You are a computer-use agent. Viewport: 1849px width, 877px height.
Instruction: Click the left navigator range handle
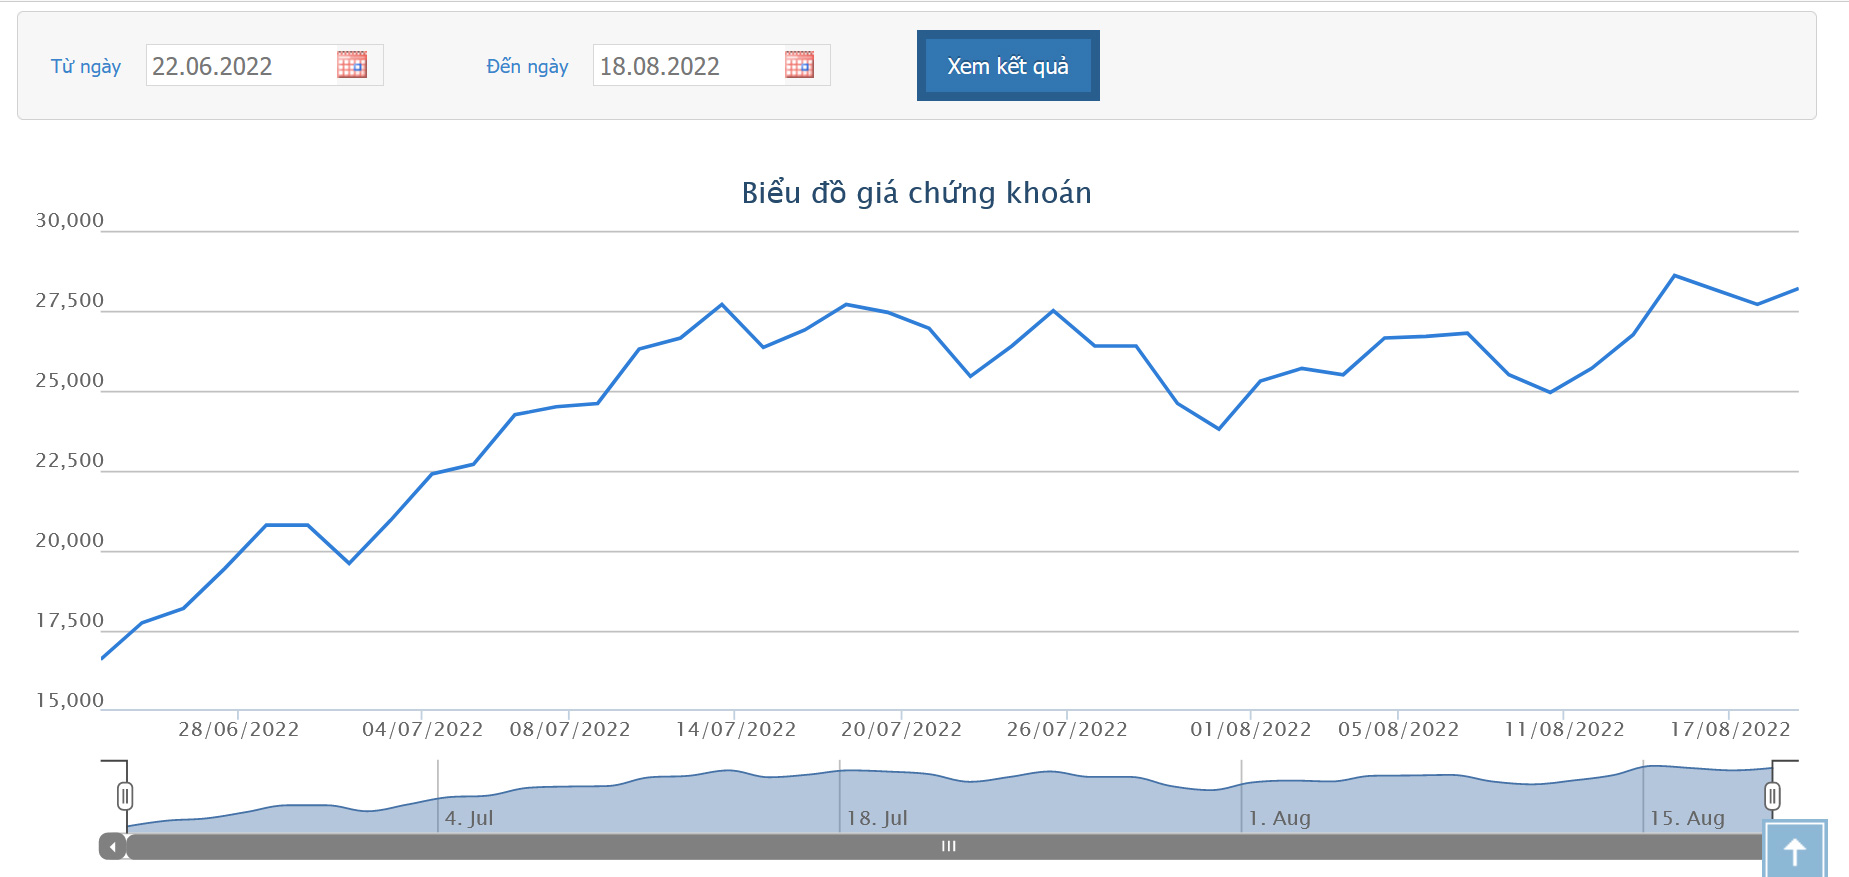(125, 796)
